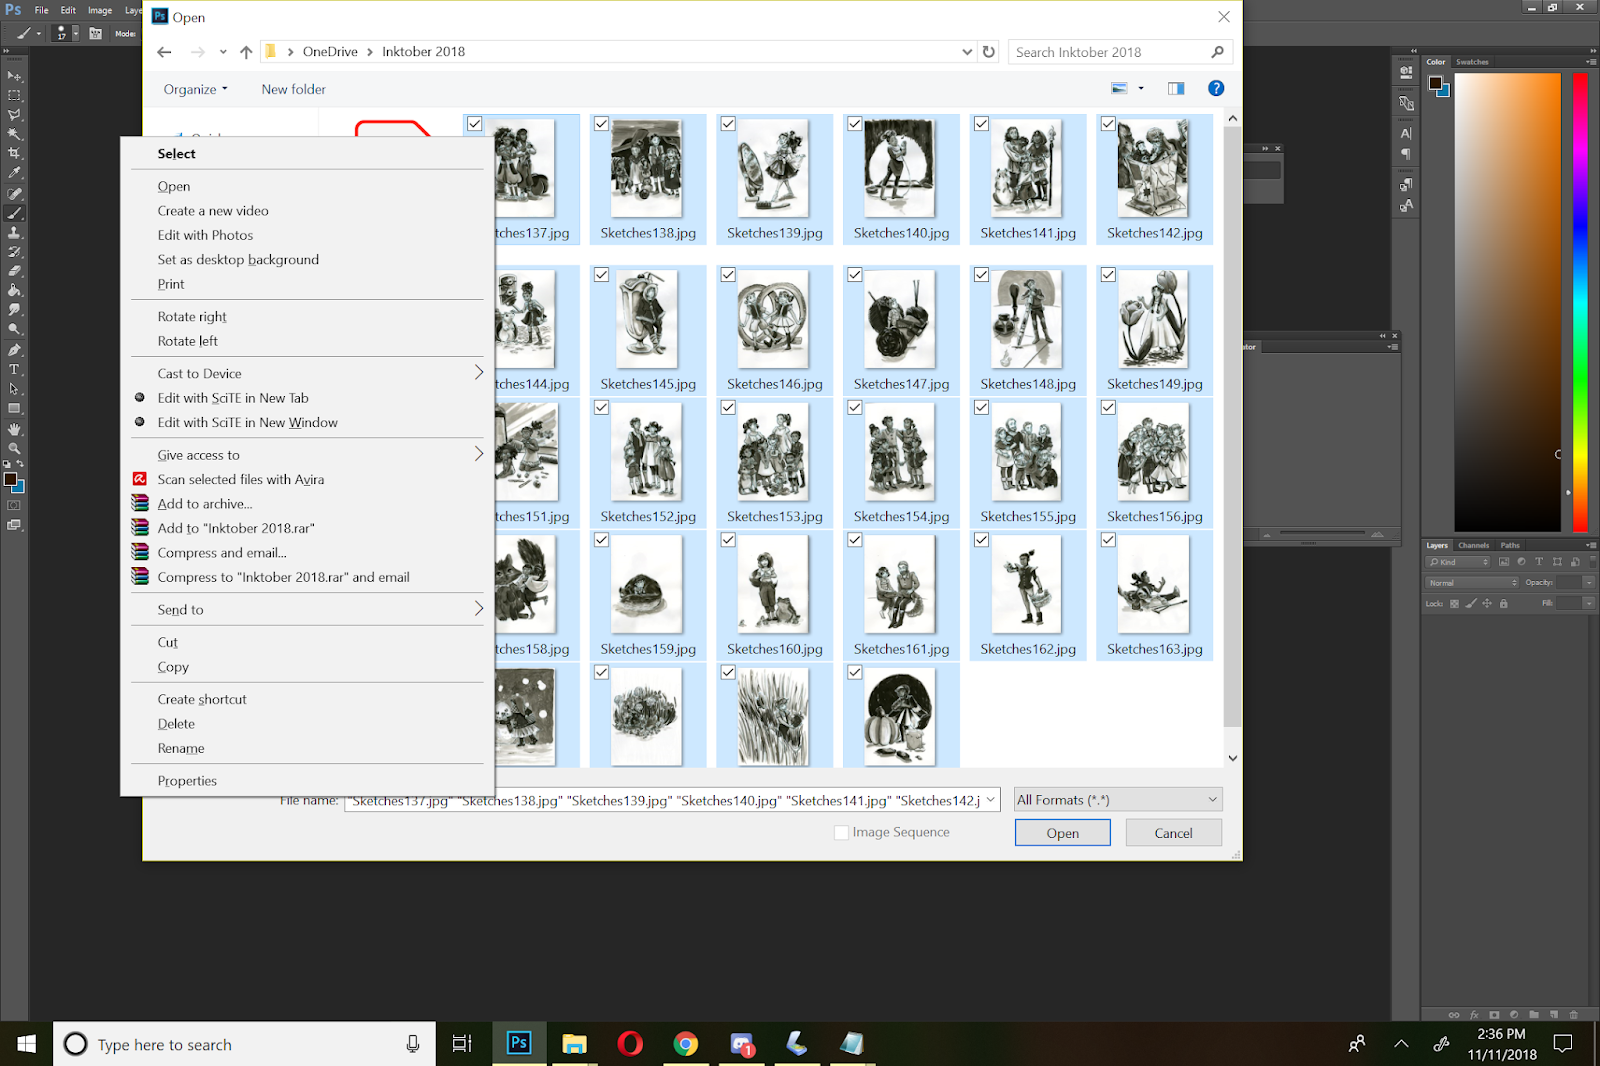The image size is (1600, 1066).
Task: Select the Eraser tool
Action: click(x=14, y=271)
